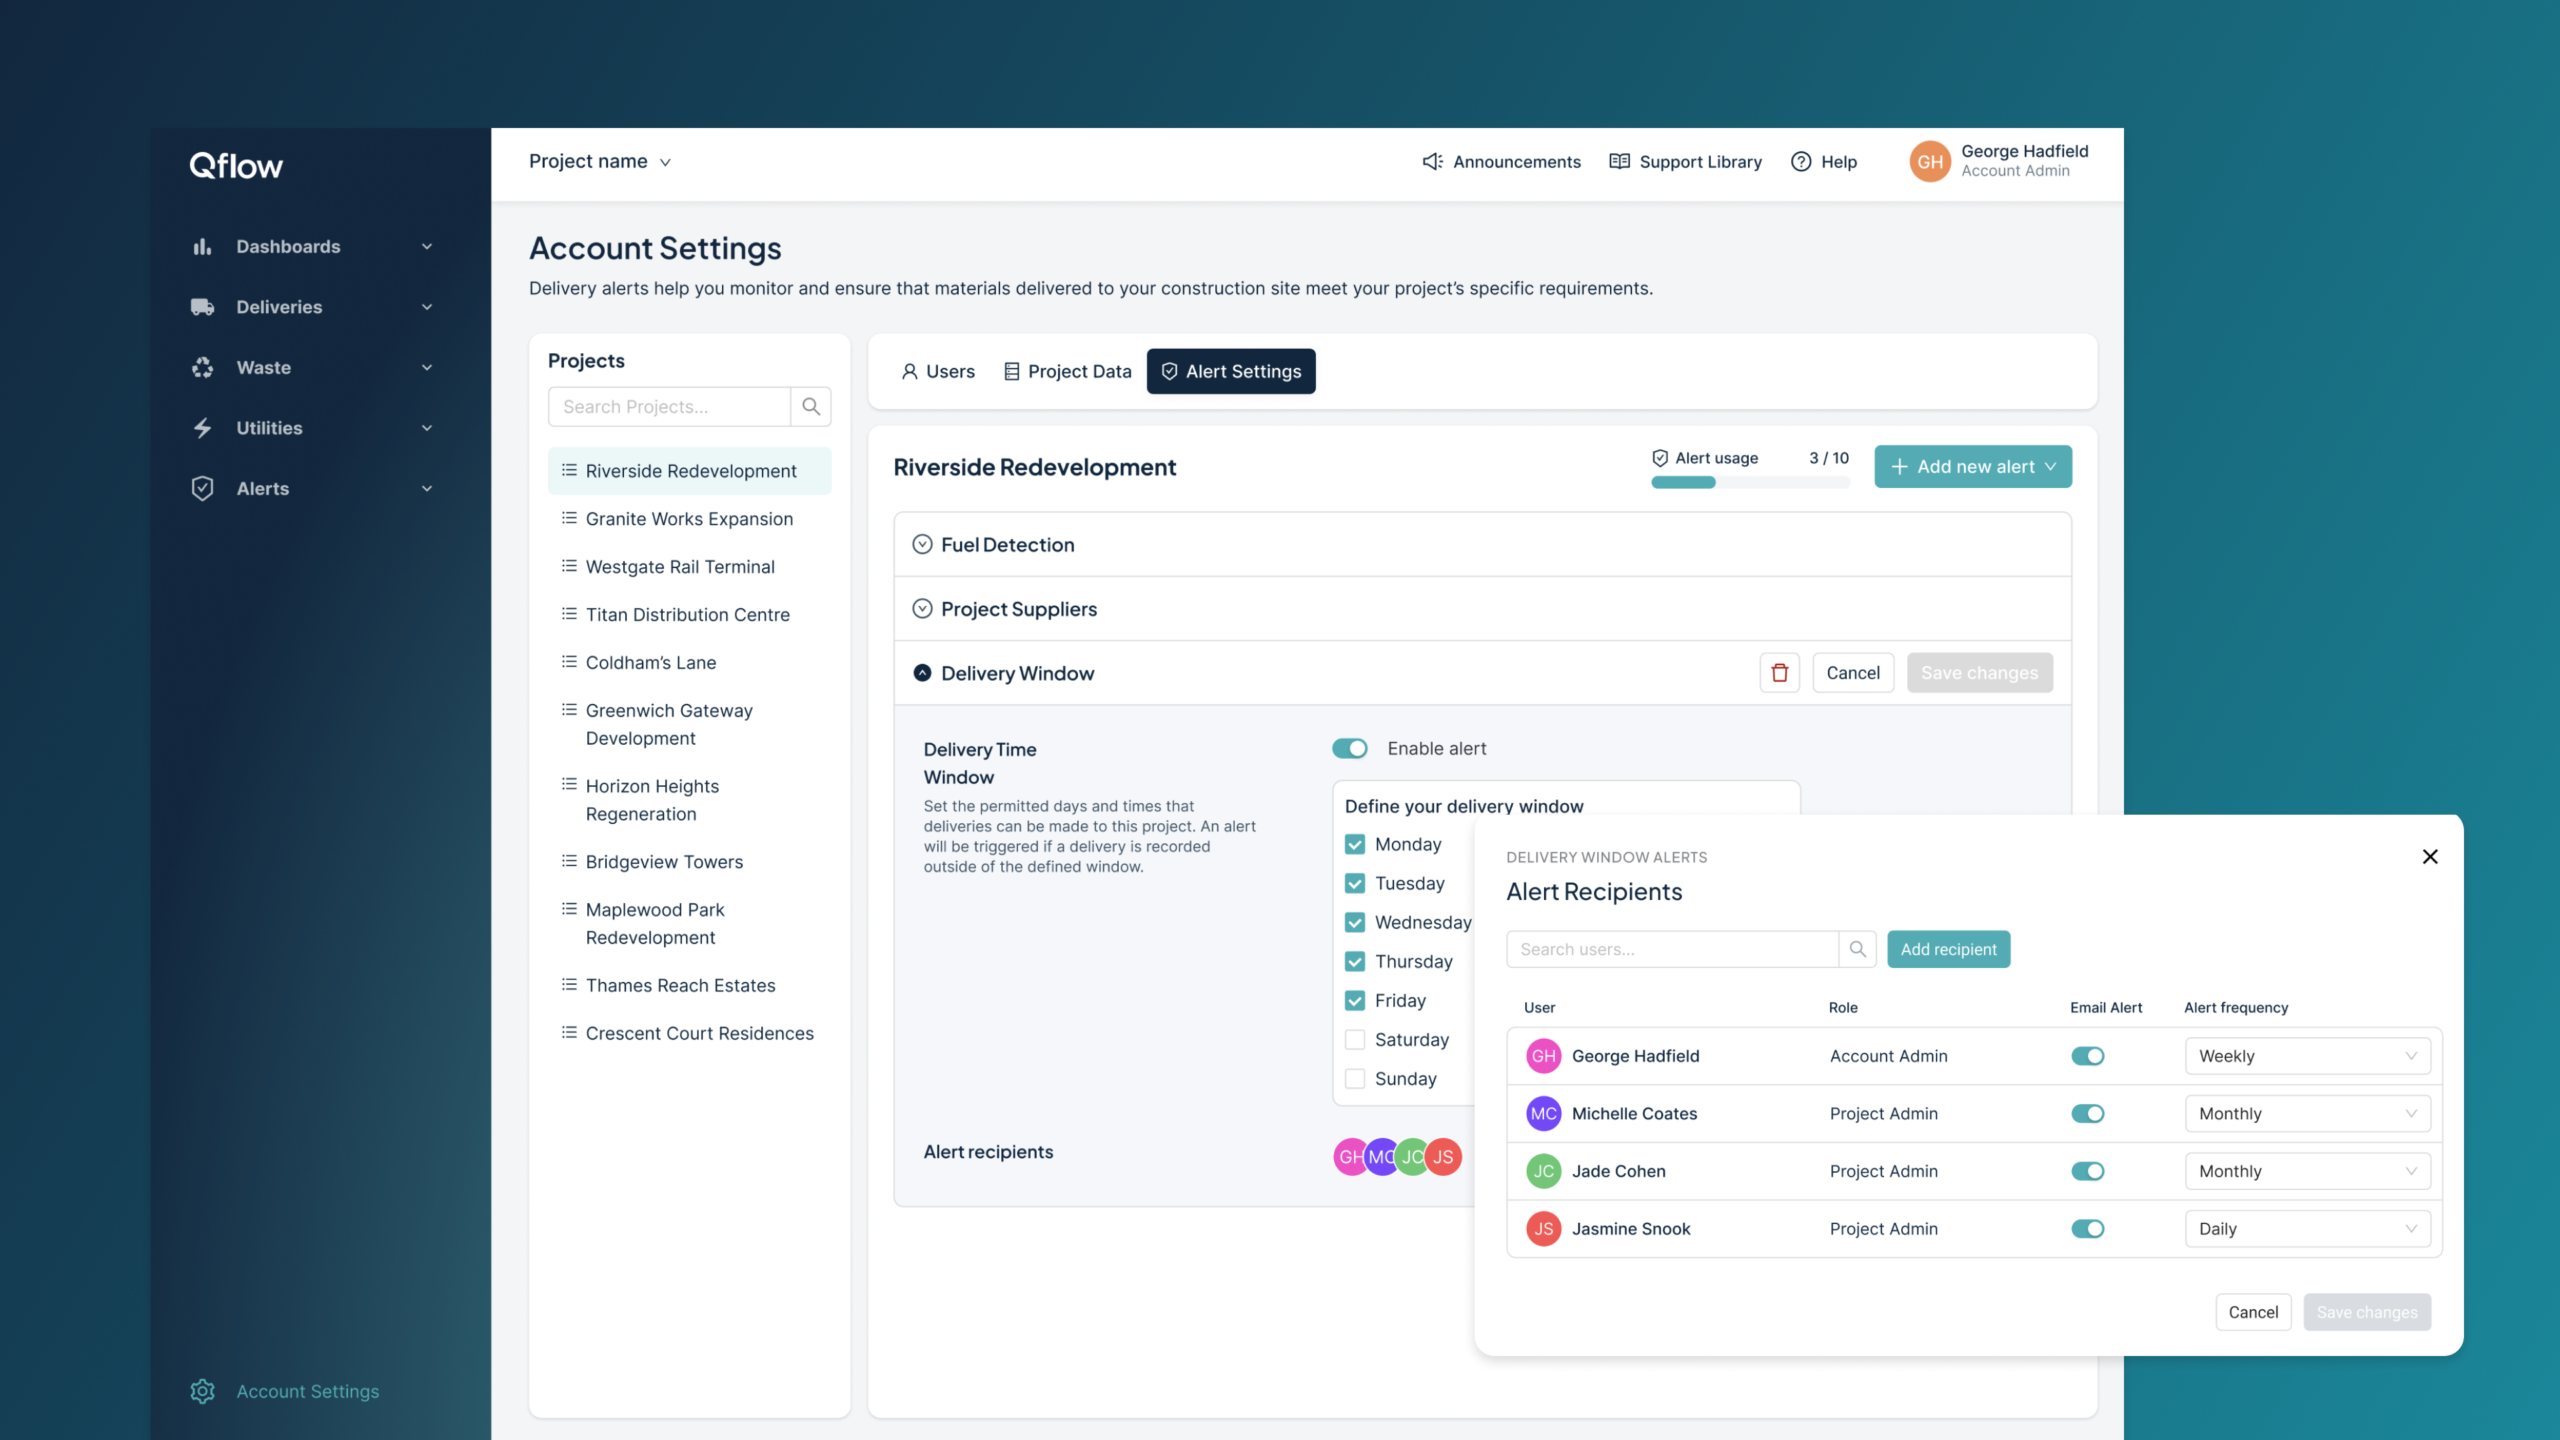Click the Deliveries truck icon in sidebar
2560x1440 pixels.
tap(203, 307)
